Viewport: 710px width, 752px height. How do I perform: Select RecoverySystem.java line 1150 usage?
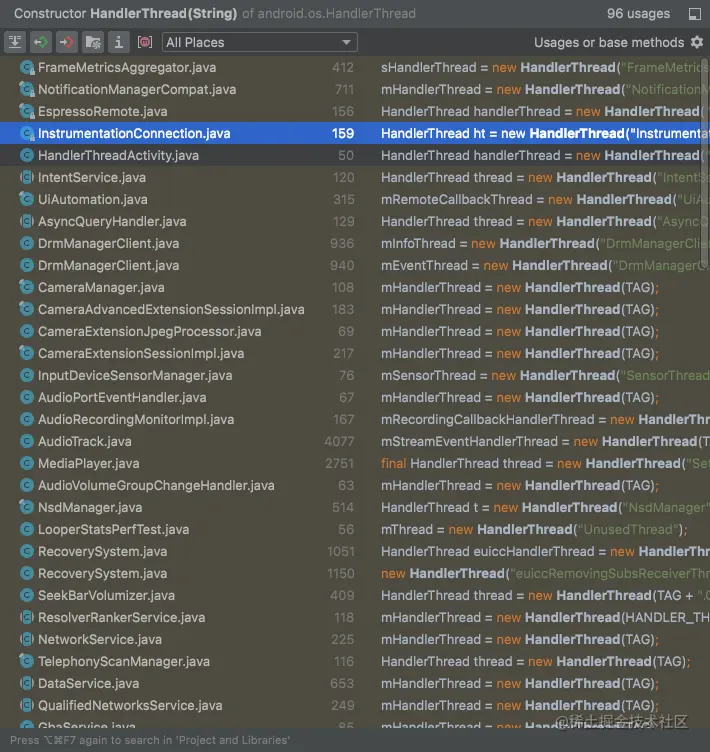point(355,574)
